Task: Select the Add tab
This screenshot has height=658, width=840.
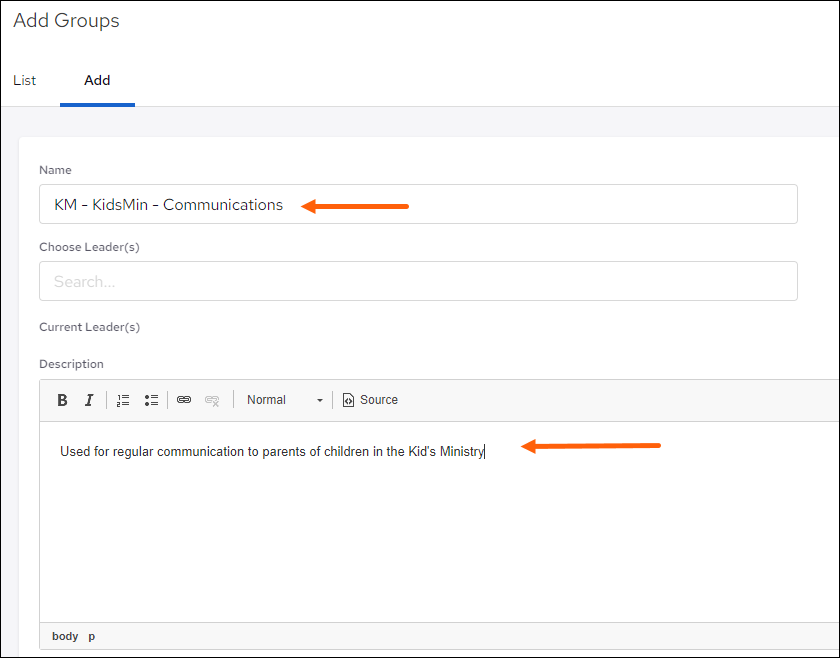Action: tap(97, 80)
